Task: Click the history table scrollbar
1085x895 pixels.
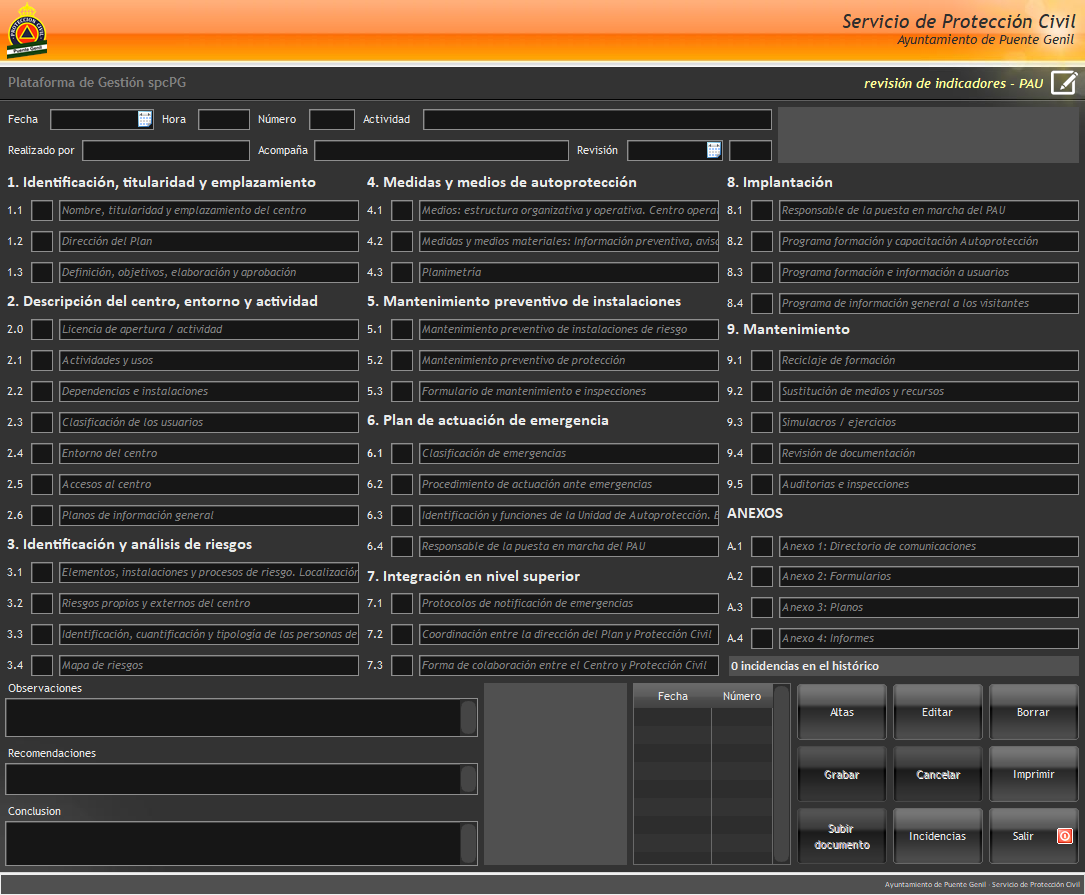Action: click(x=782, y=775)
